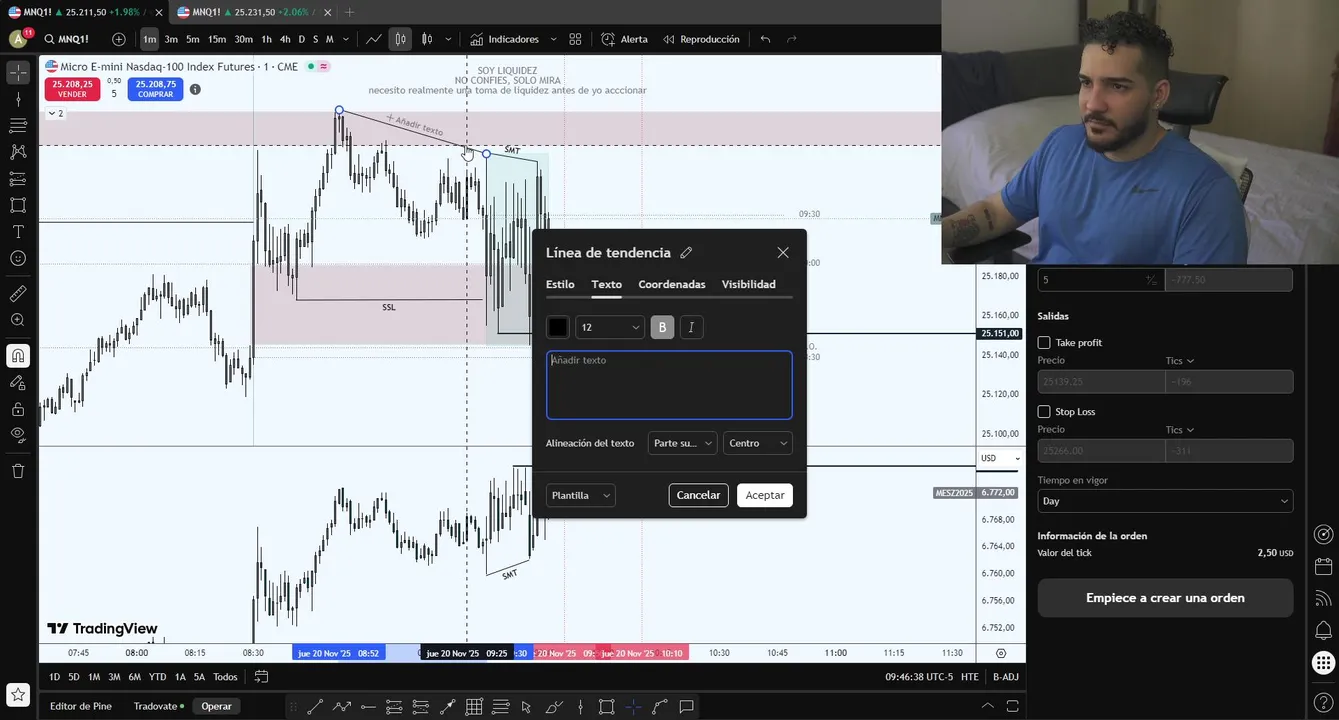Switch to the Visibilidad tab

pos(749,284)
